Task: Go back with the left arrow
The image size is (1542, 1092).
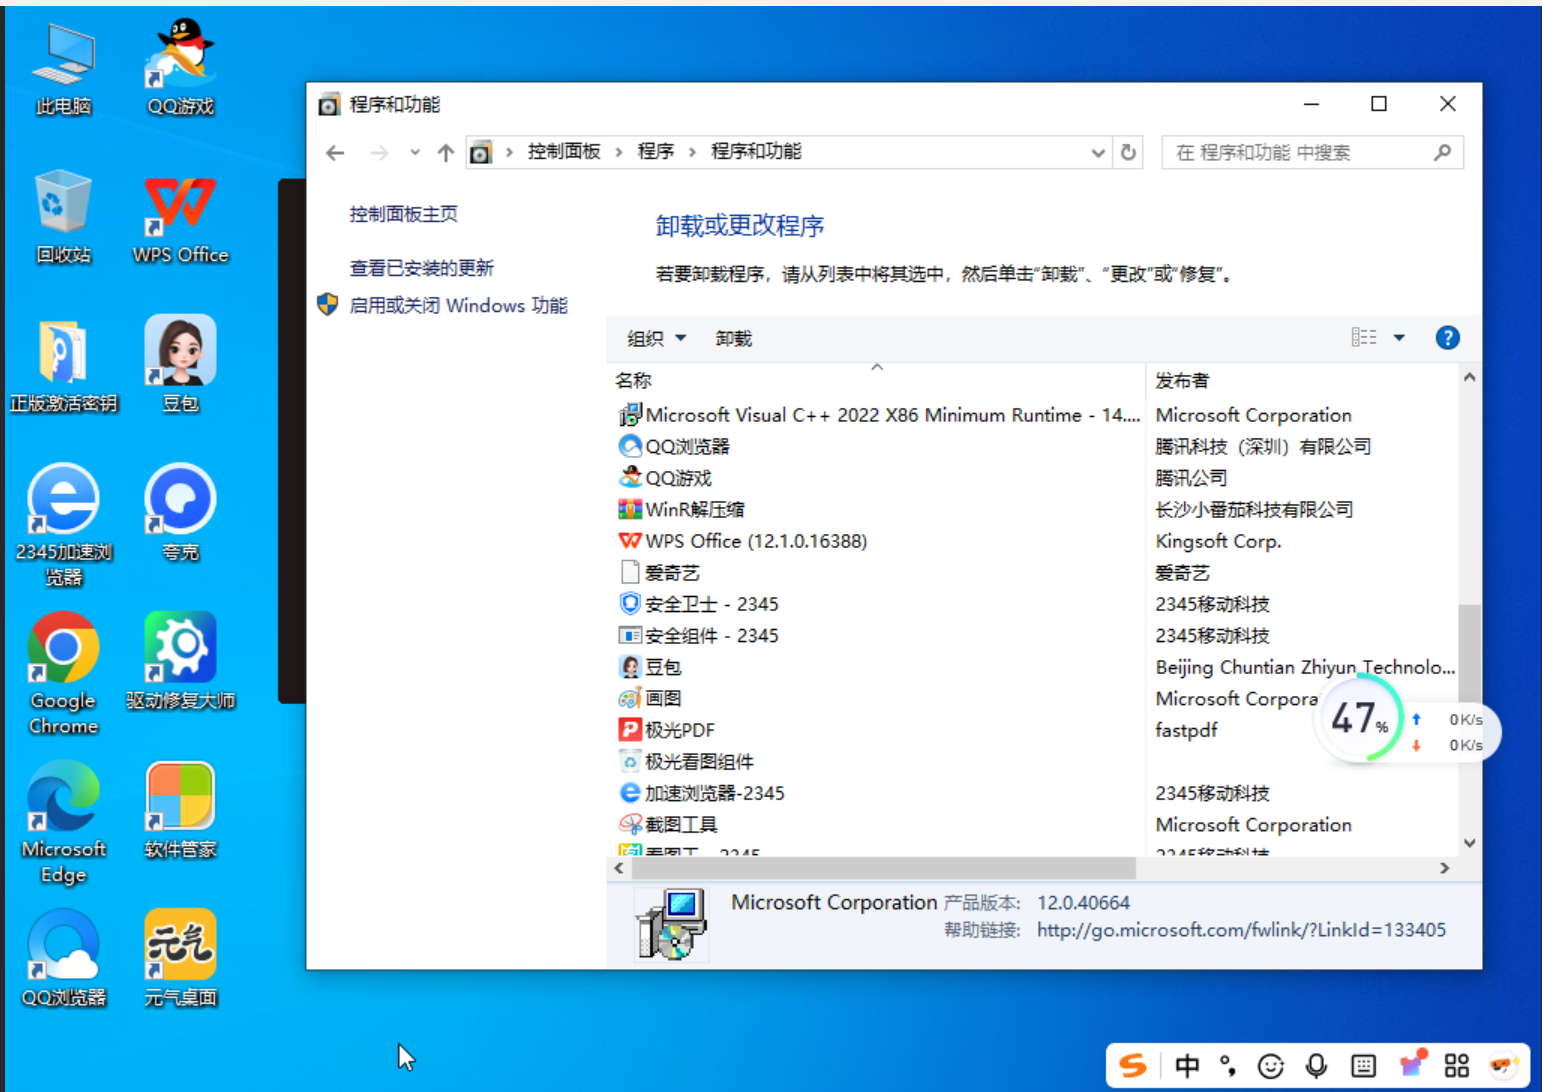Action: [x=335, y=153]
